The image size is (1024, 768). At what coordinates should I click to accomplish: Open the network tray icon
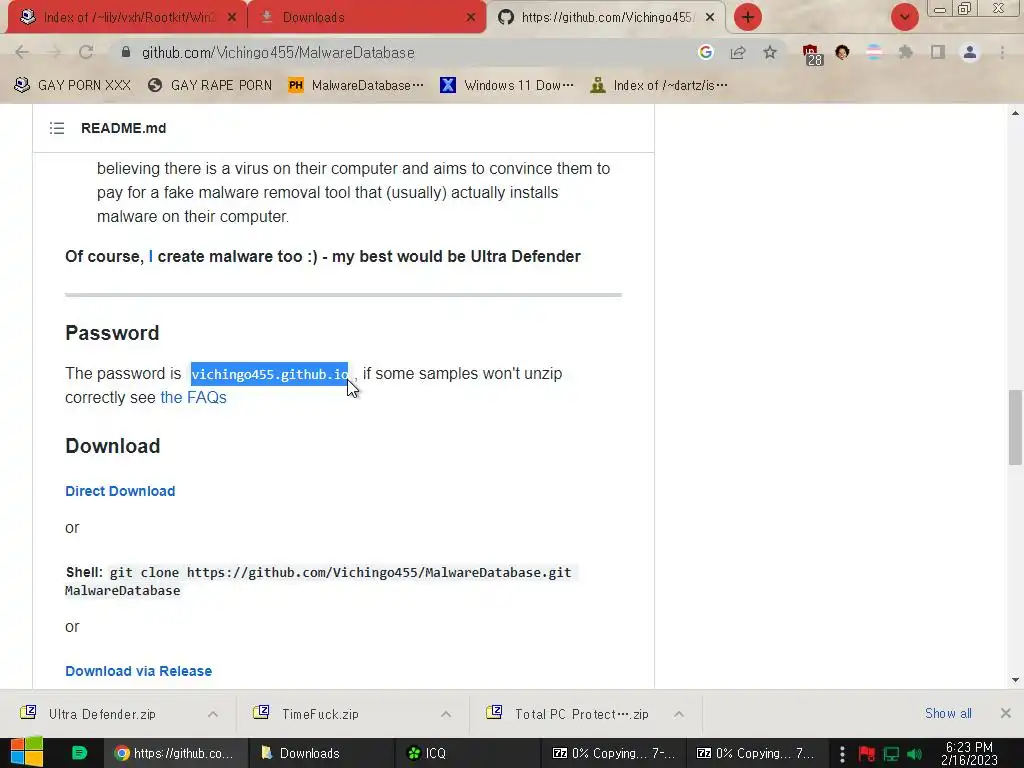891,754
